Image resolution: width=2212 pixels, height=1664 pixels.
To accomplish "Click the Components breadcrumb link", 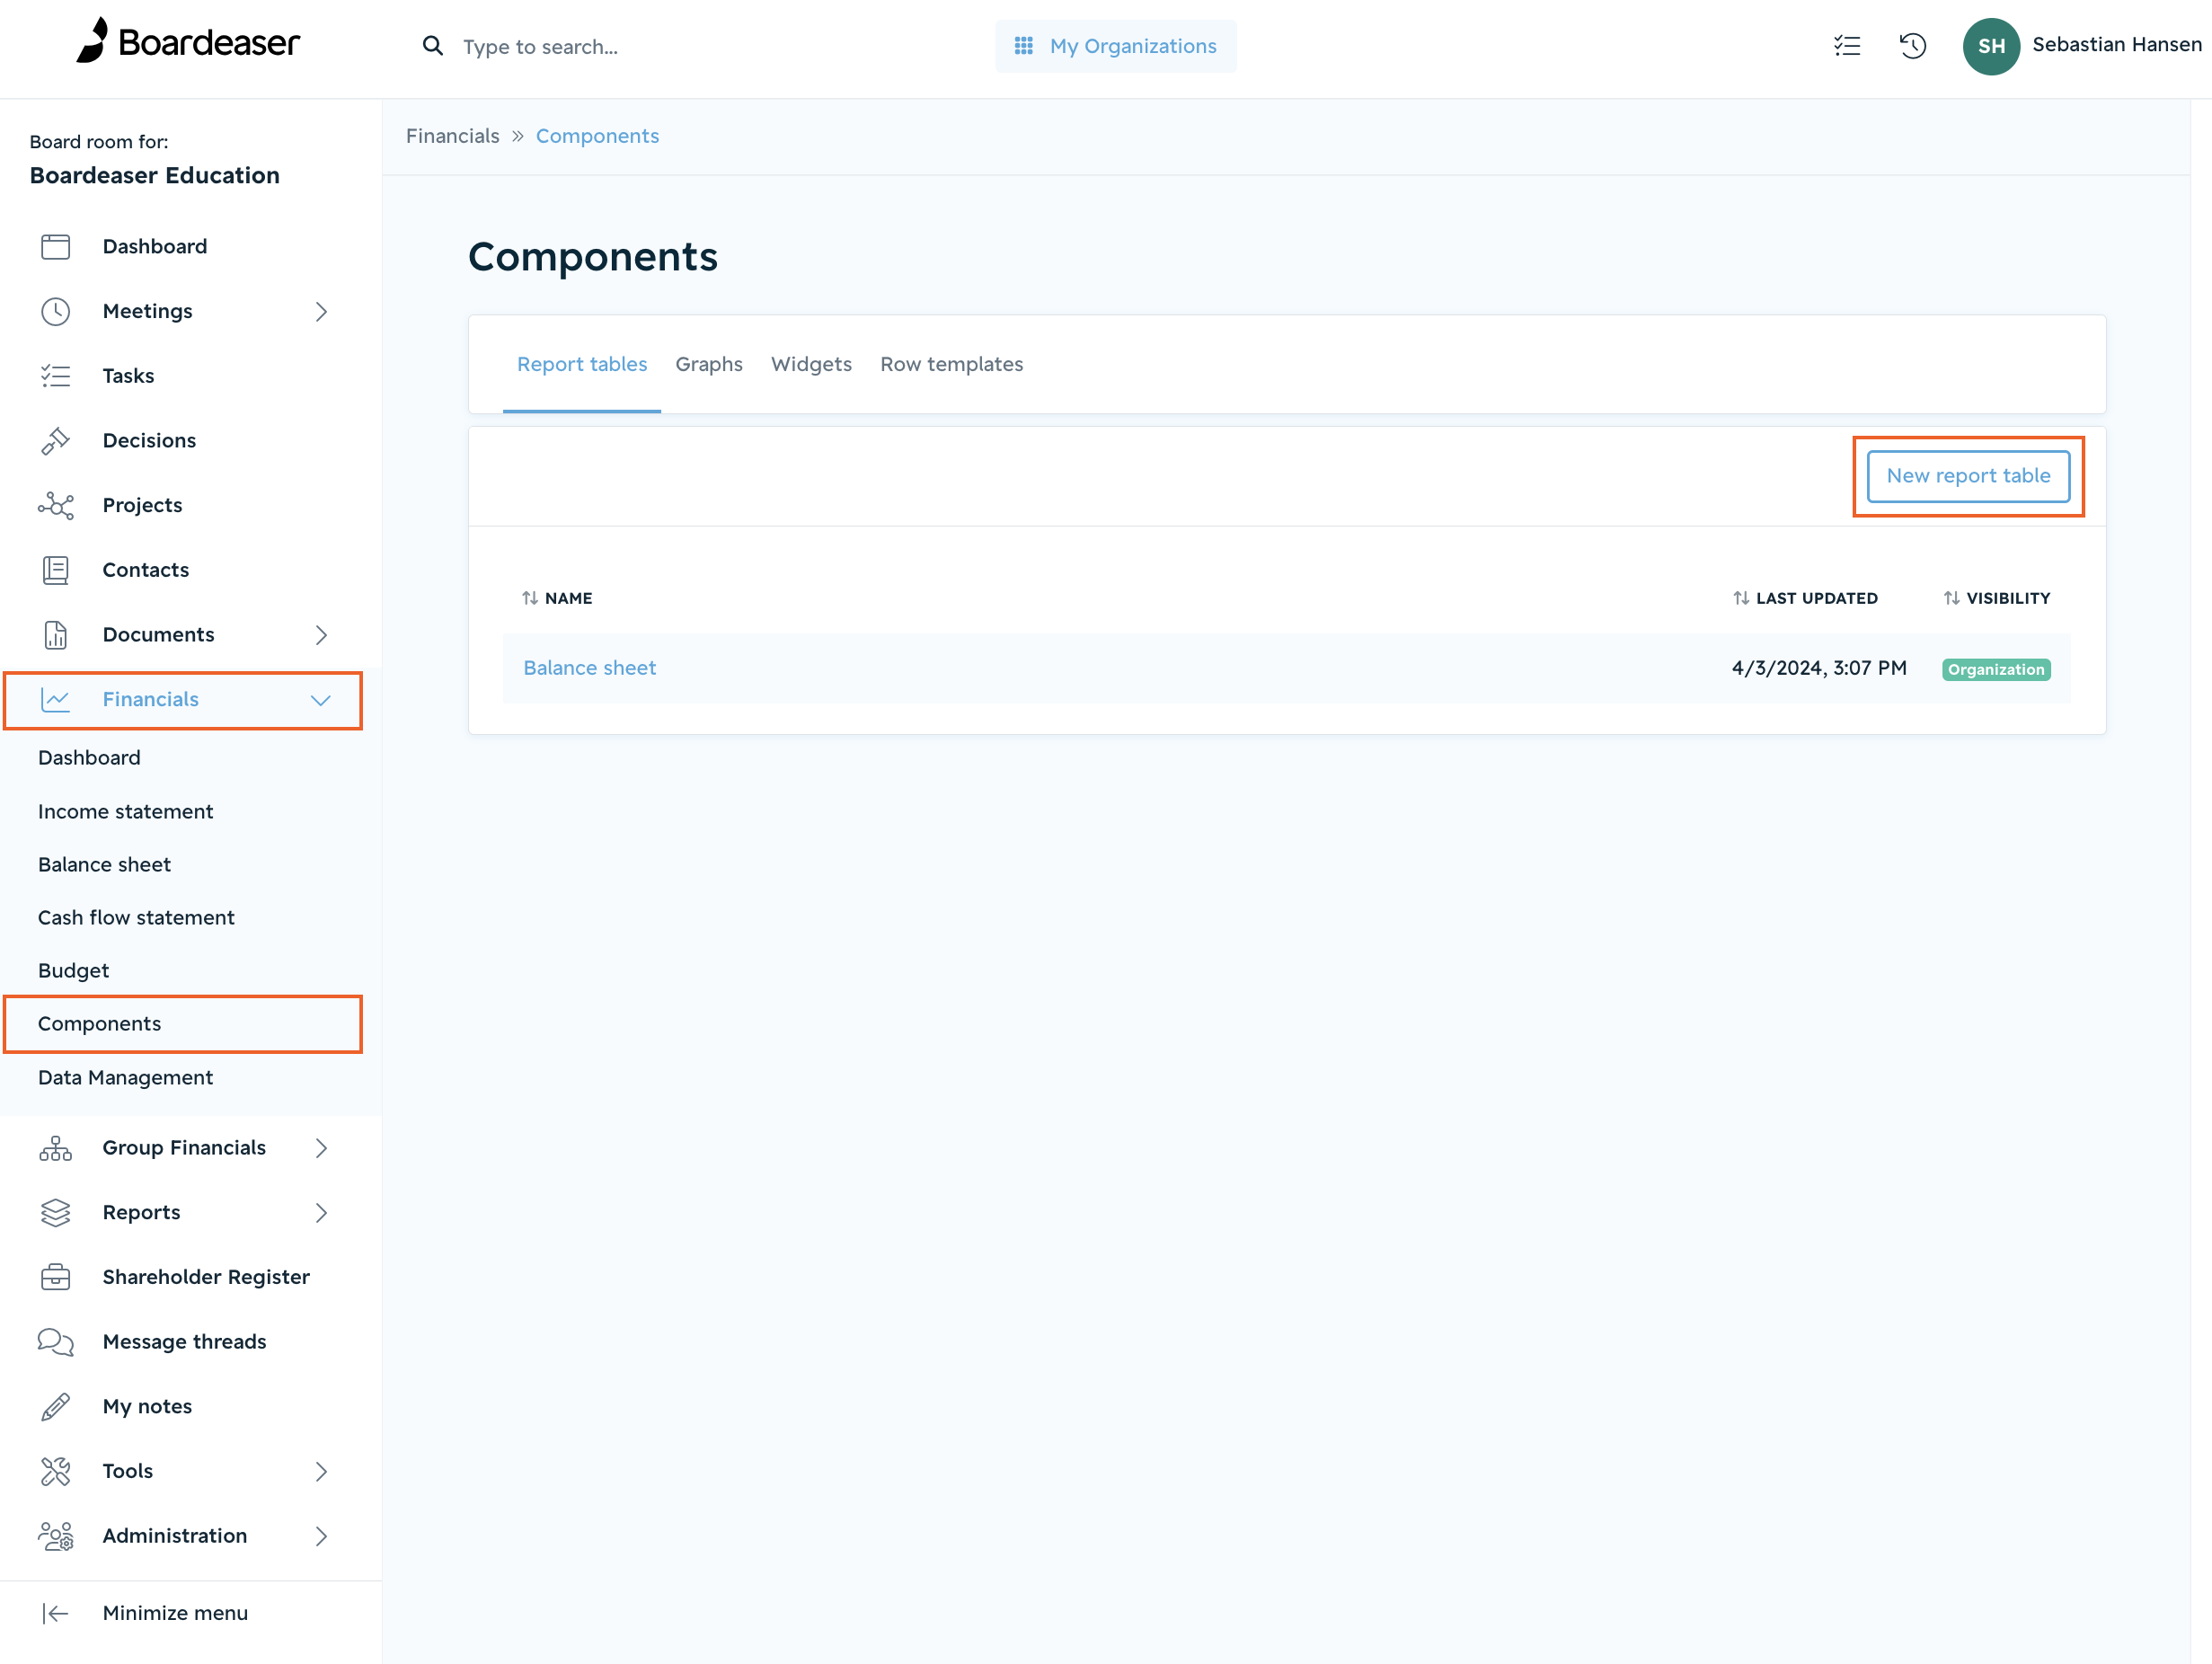I will [x=597, y=136].
